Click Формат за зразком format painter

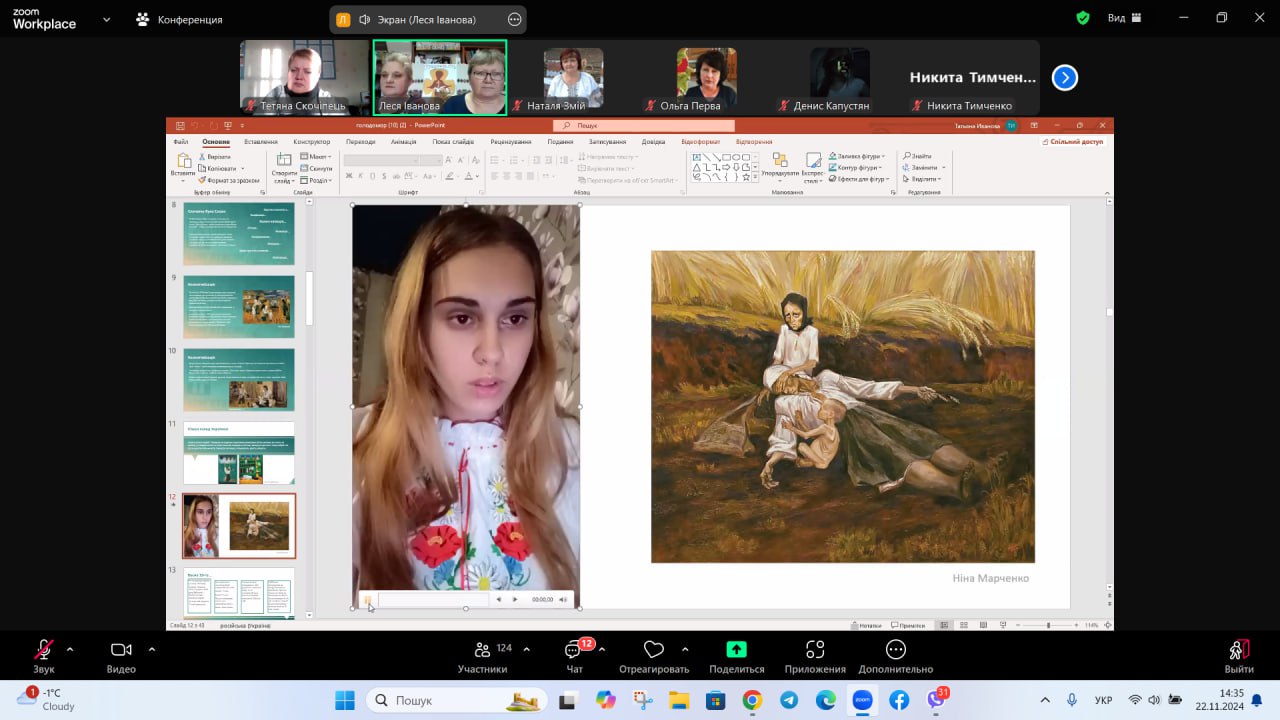point(229,180)
